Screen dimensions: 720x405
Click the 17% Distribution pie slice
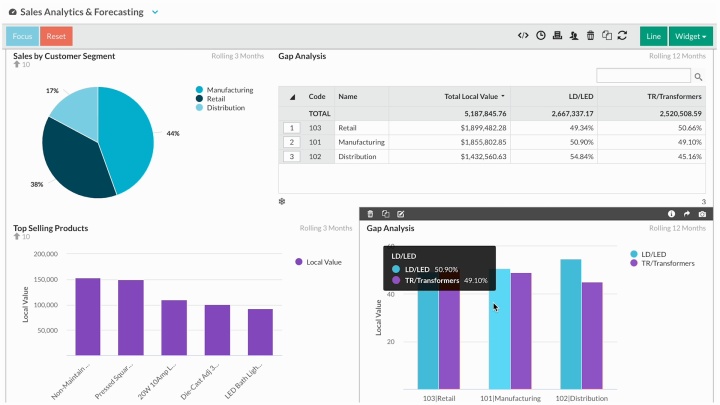[78, 110]
